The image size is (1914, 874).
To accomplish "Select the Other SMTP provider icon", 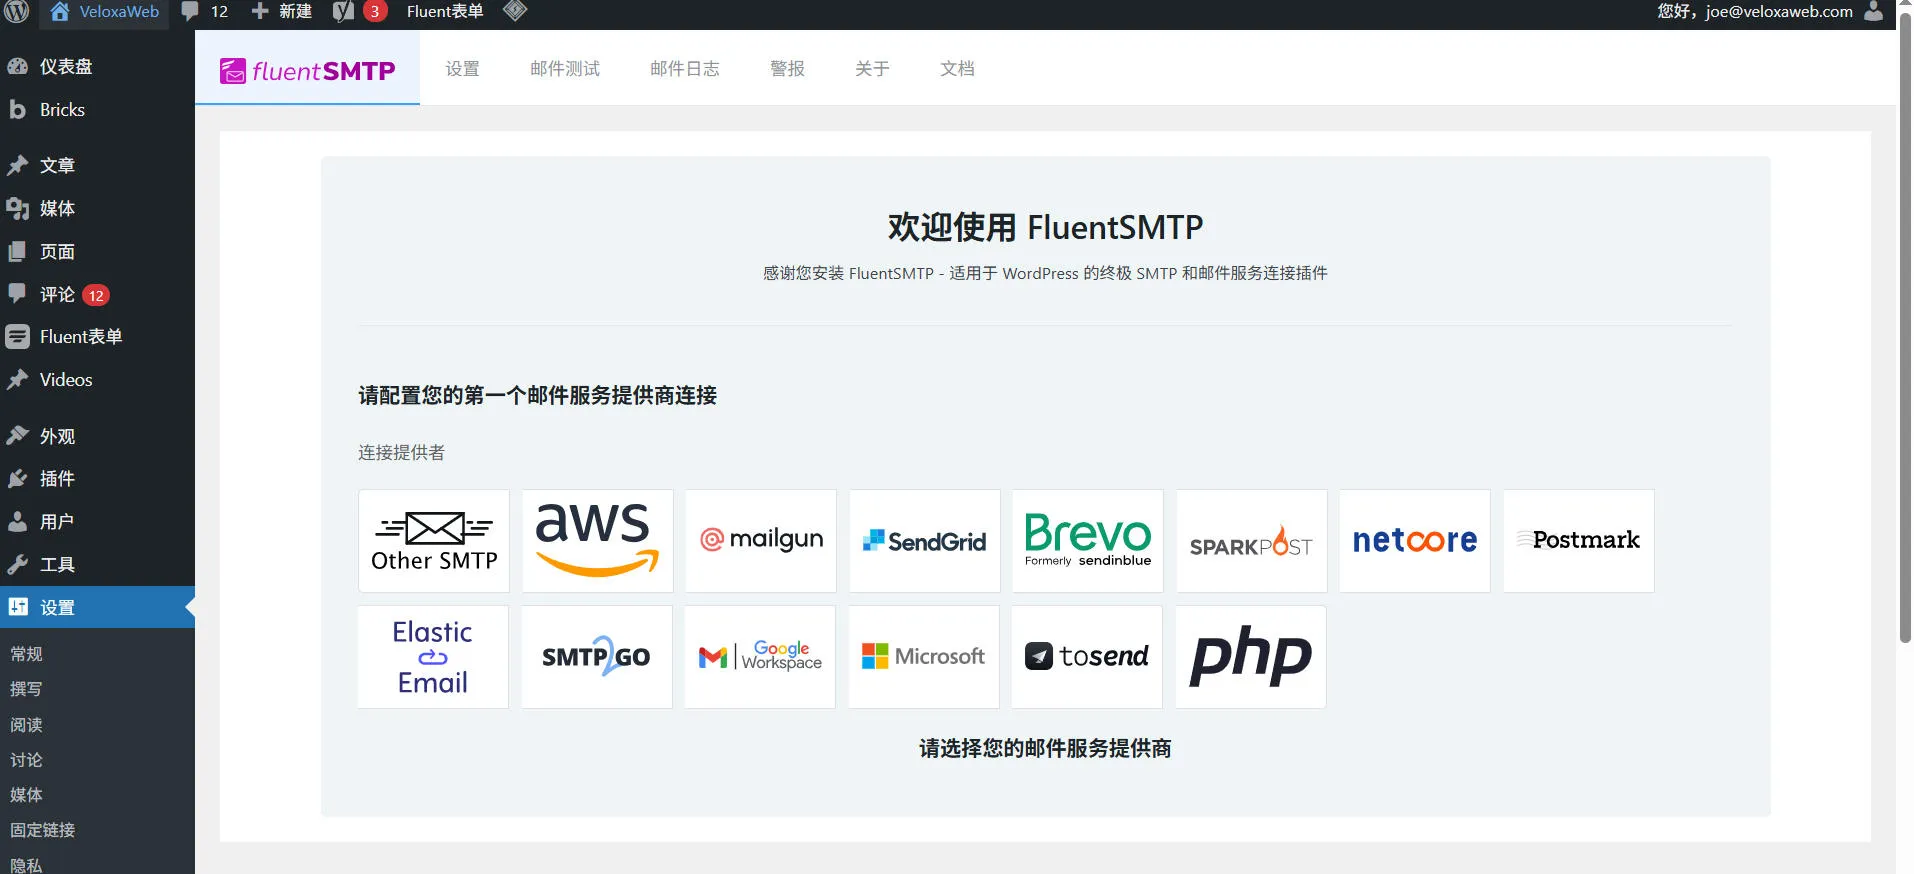I will [434, 541].
